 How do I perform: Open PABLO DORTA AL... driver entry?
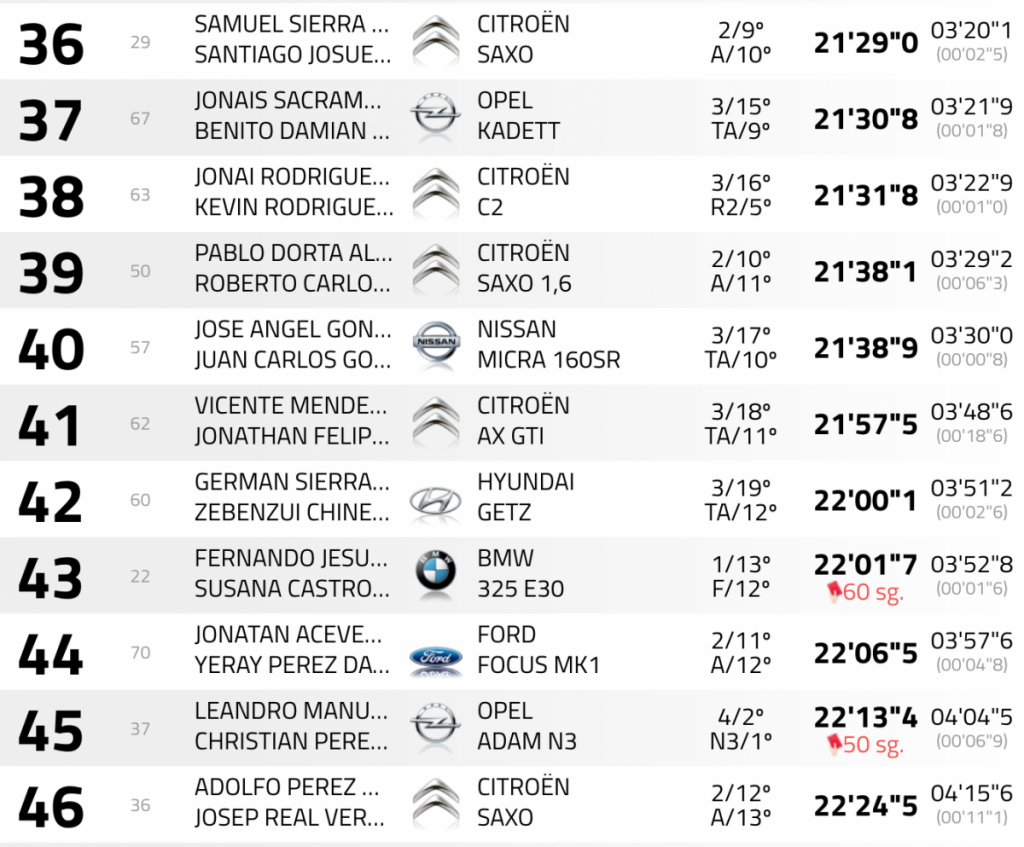point(293,253)
